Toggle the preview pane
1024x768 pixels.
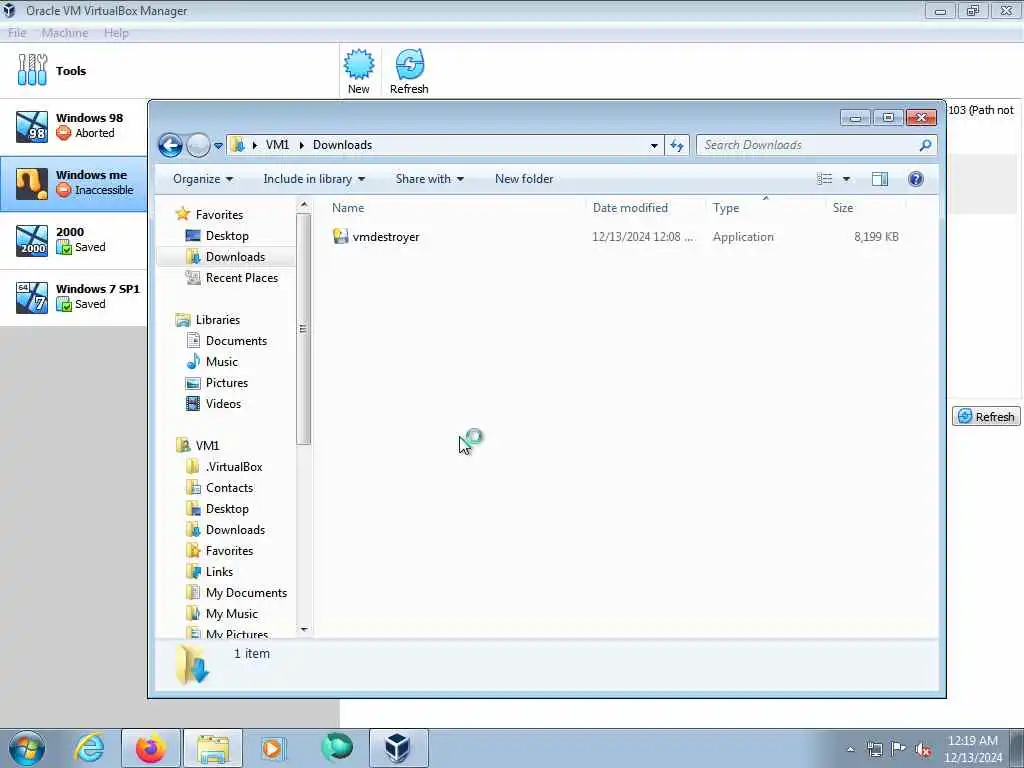tap(880, 179)
